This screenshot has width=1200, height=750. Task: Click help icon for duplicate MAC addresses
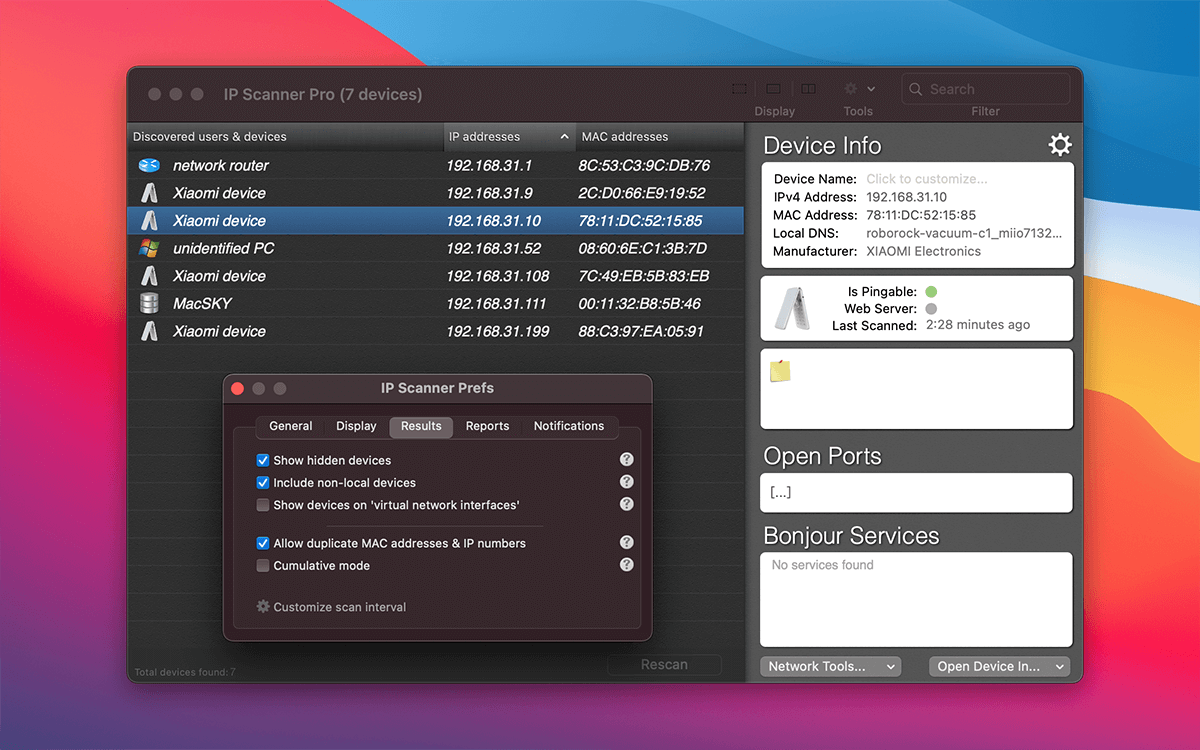[626, 542]
